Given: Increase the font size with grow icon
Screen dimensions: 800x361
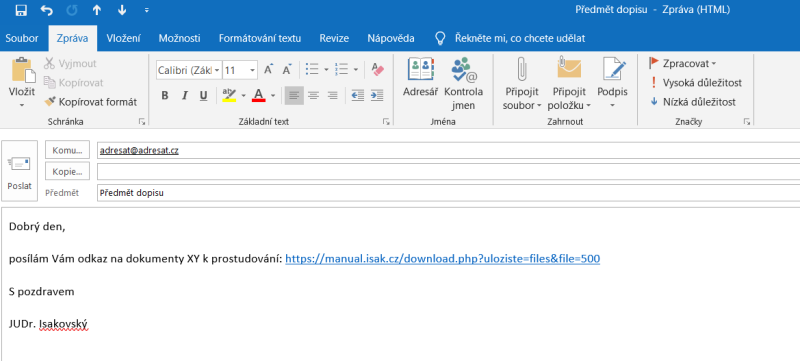Looking at the screenshot, I should pyautogui.click(x=269, y=70).
